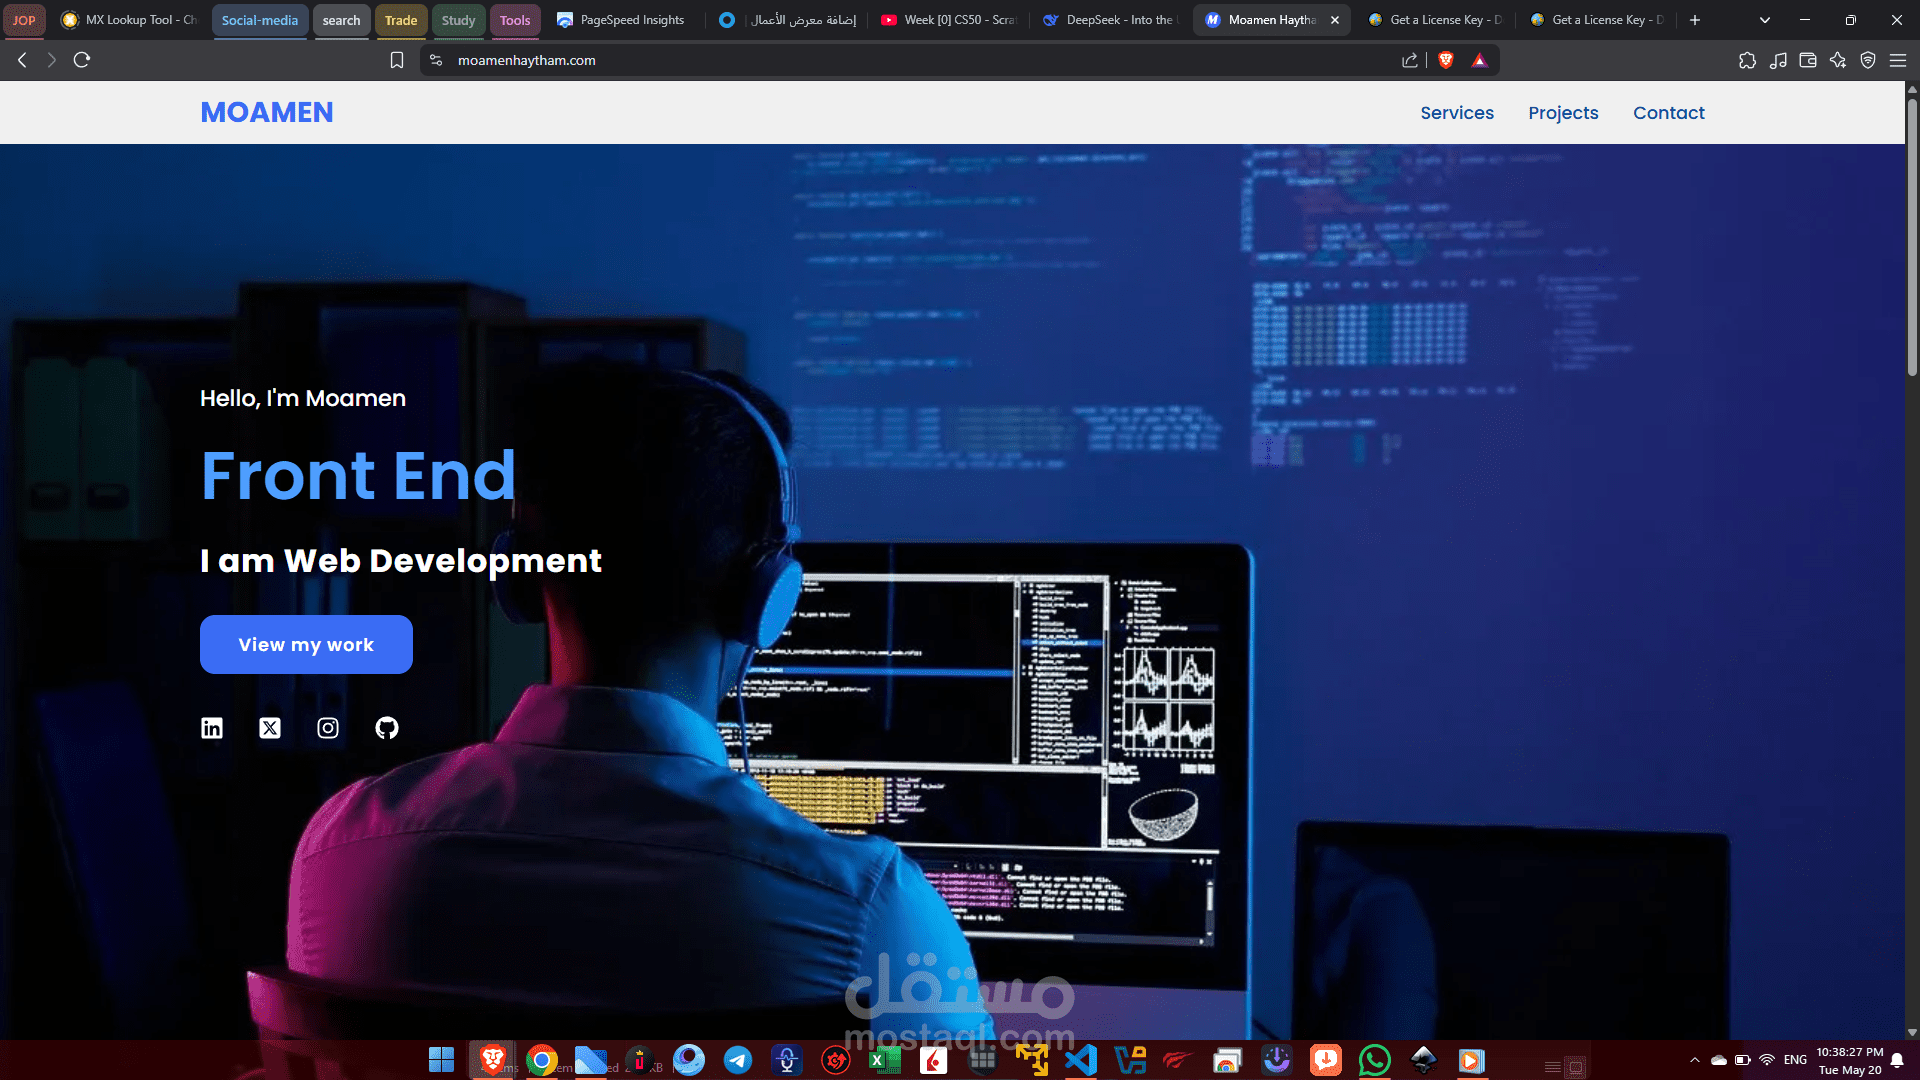1920x1080 pixels.
Task: Click the Brave Rewards triangle icon
Action: click(1480, 60)
